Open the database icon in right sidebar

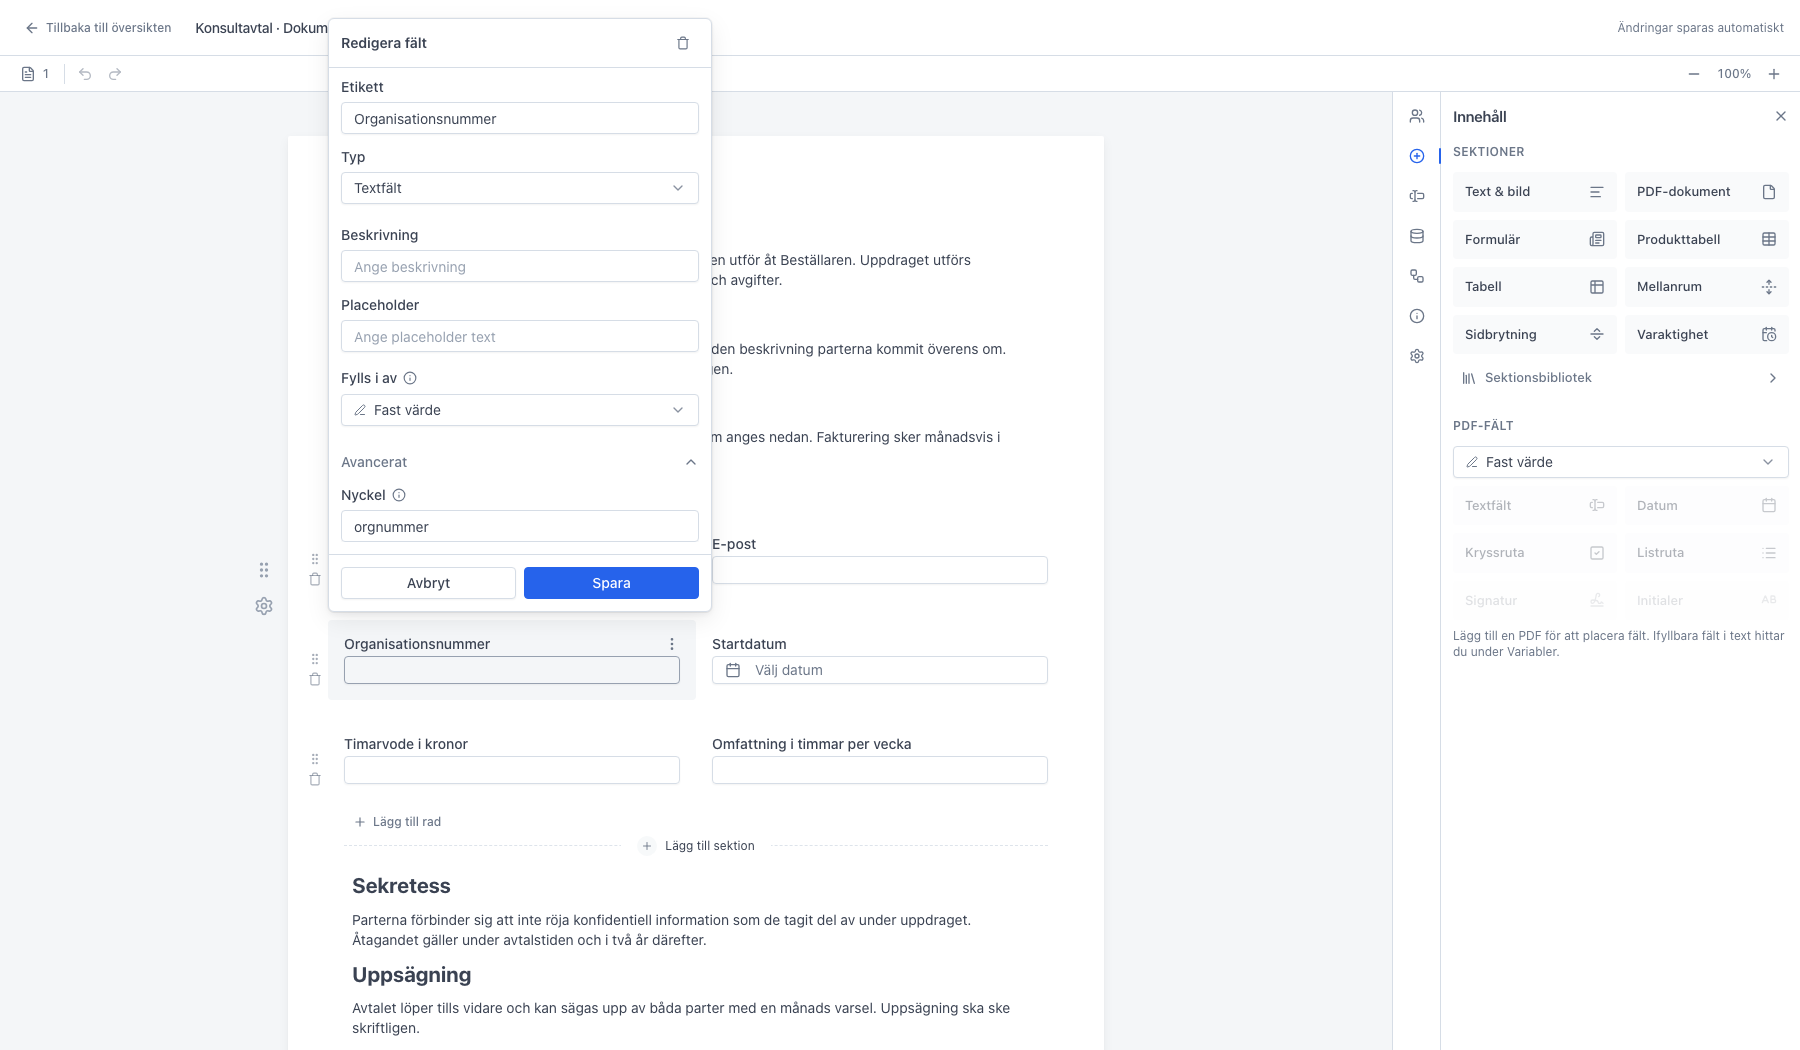[1417, 236]
